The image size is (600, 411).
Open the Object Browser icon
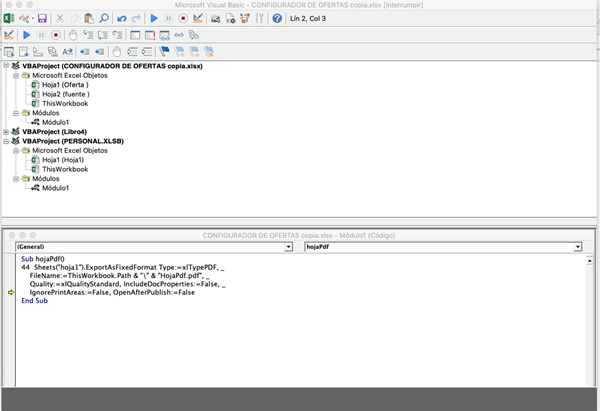[245, 18]
